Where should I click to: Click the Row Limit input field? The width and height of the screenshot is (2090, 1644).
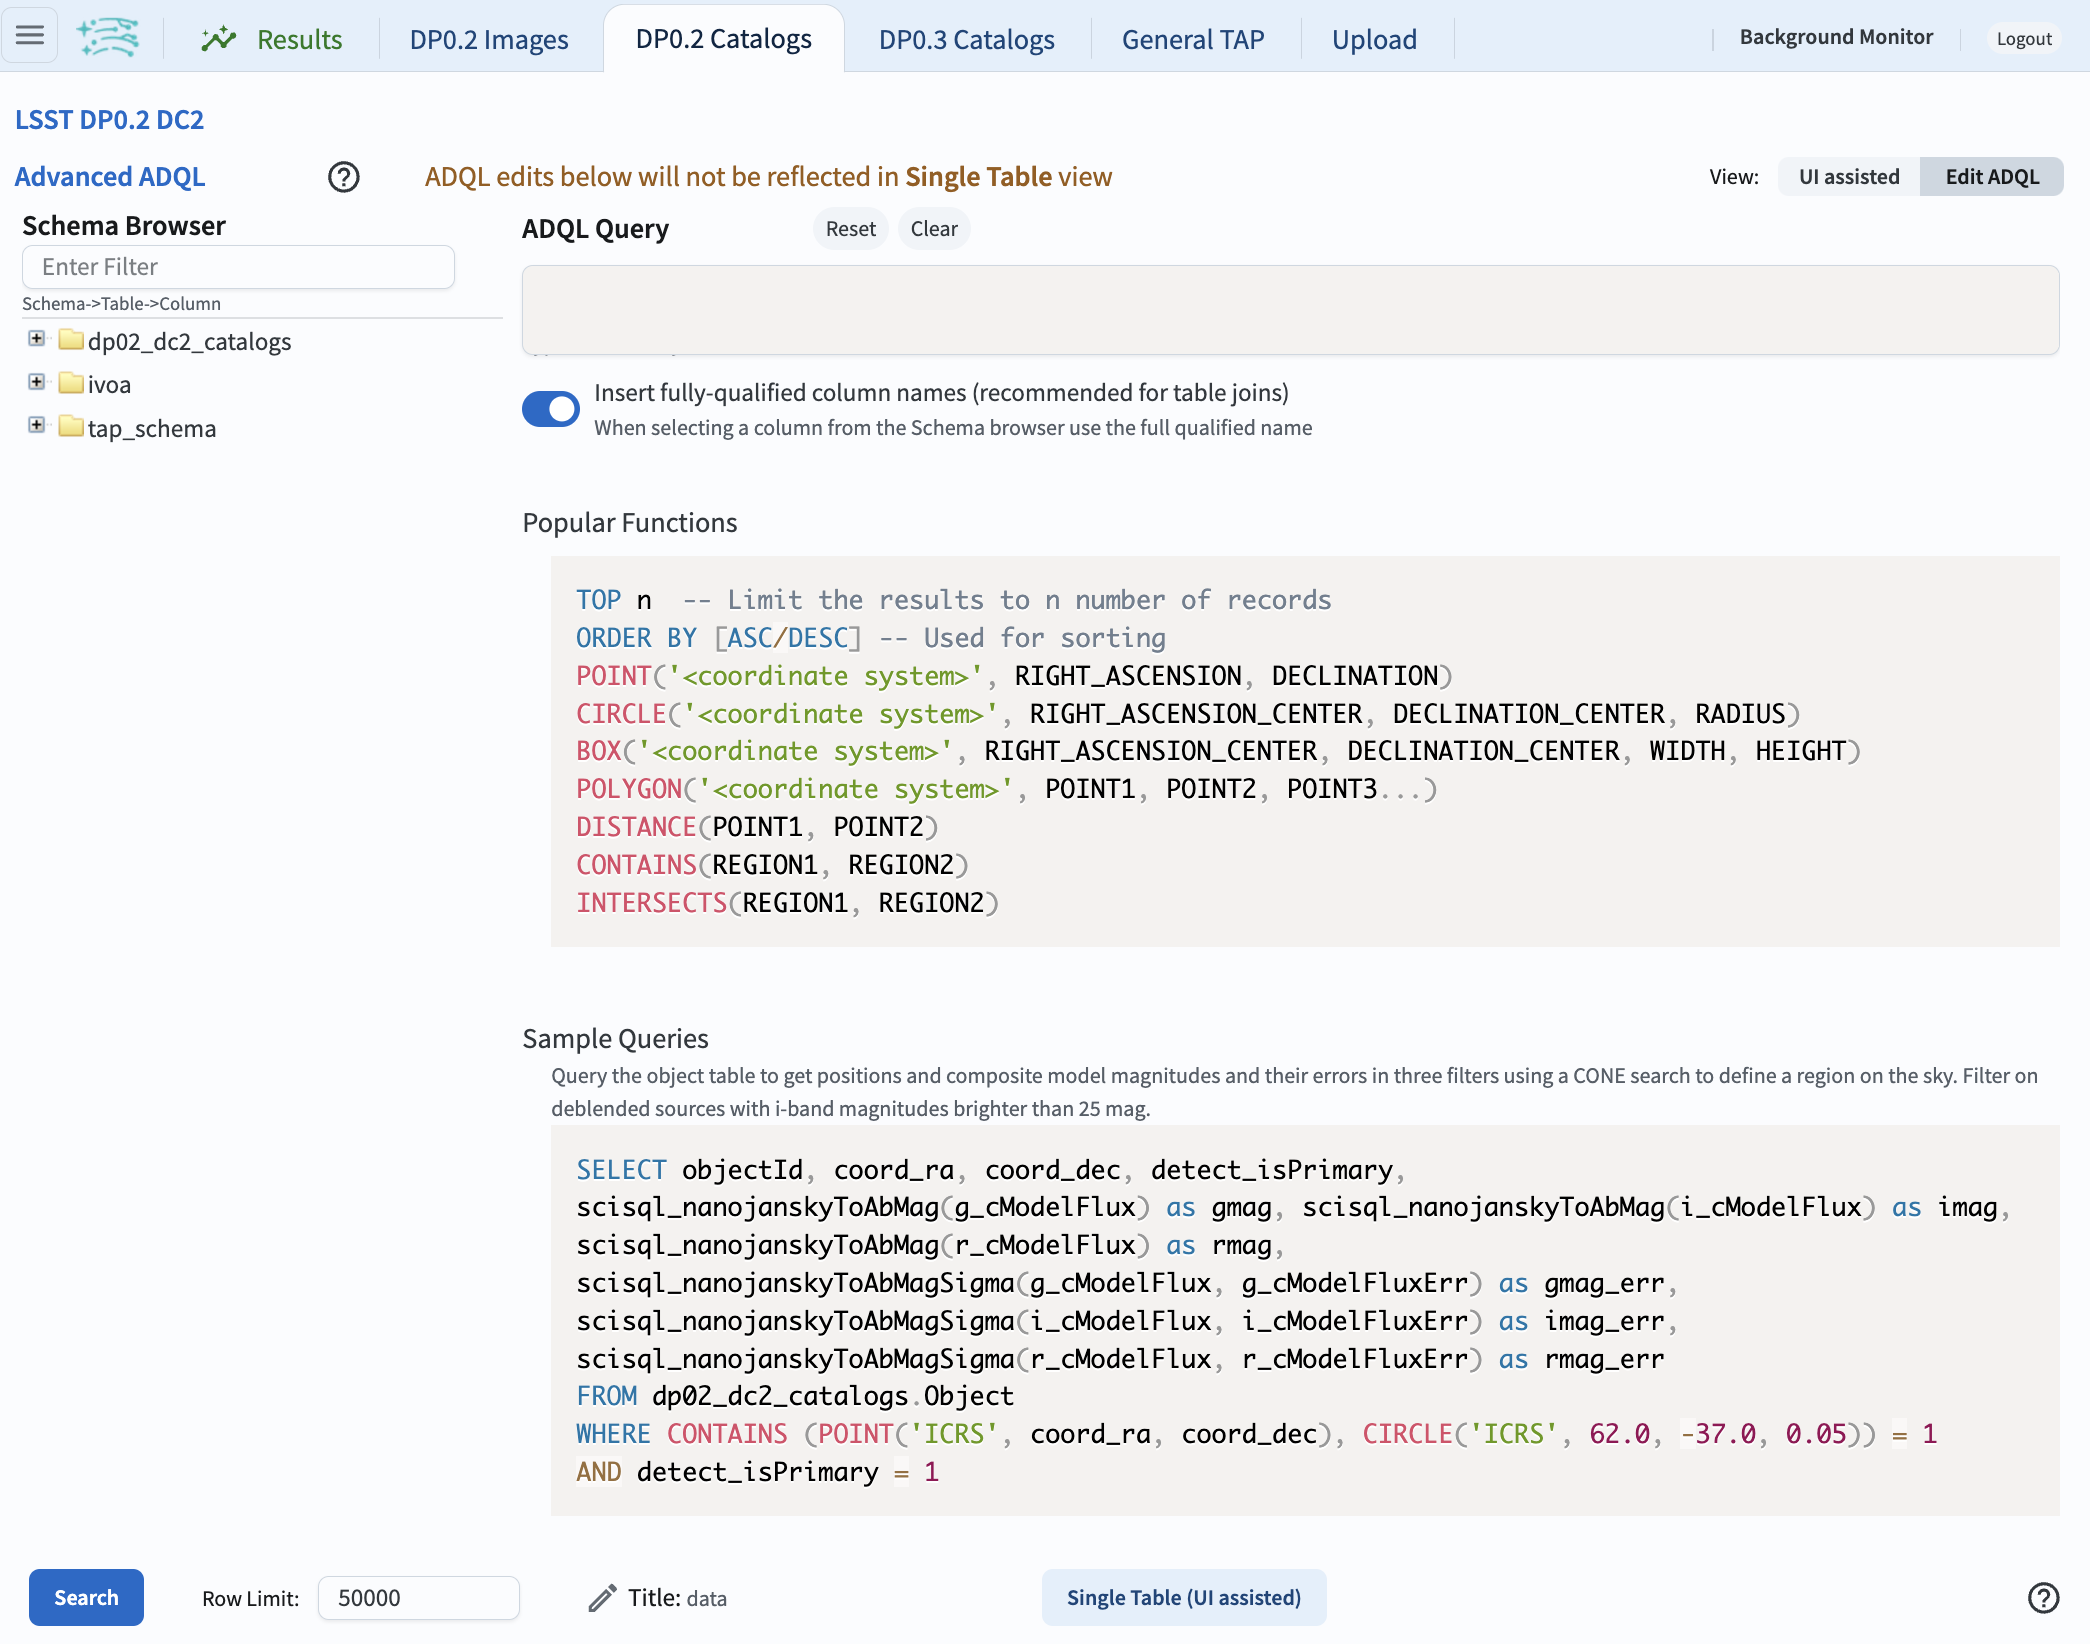pos(417,1597)
